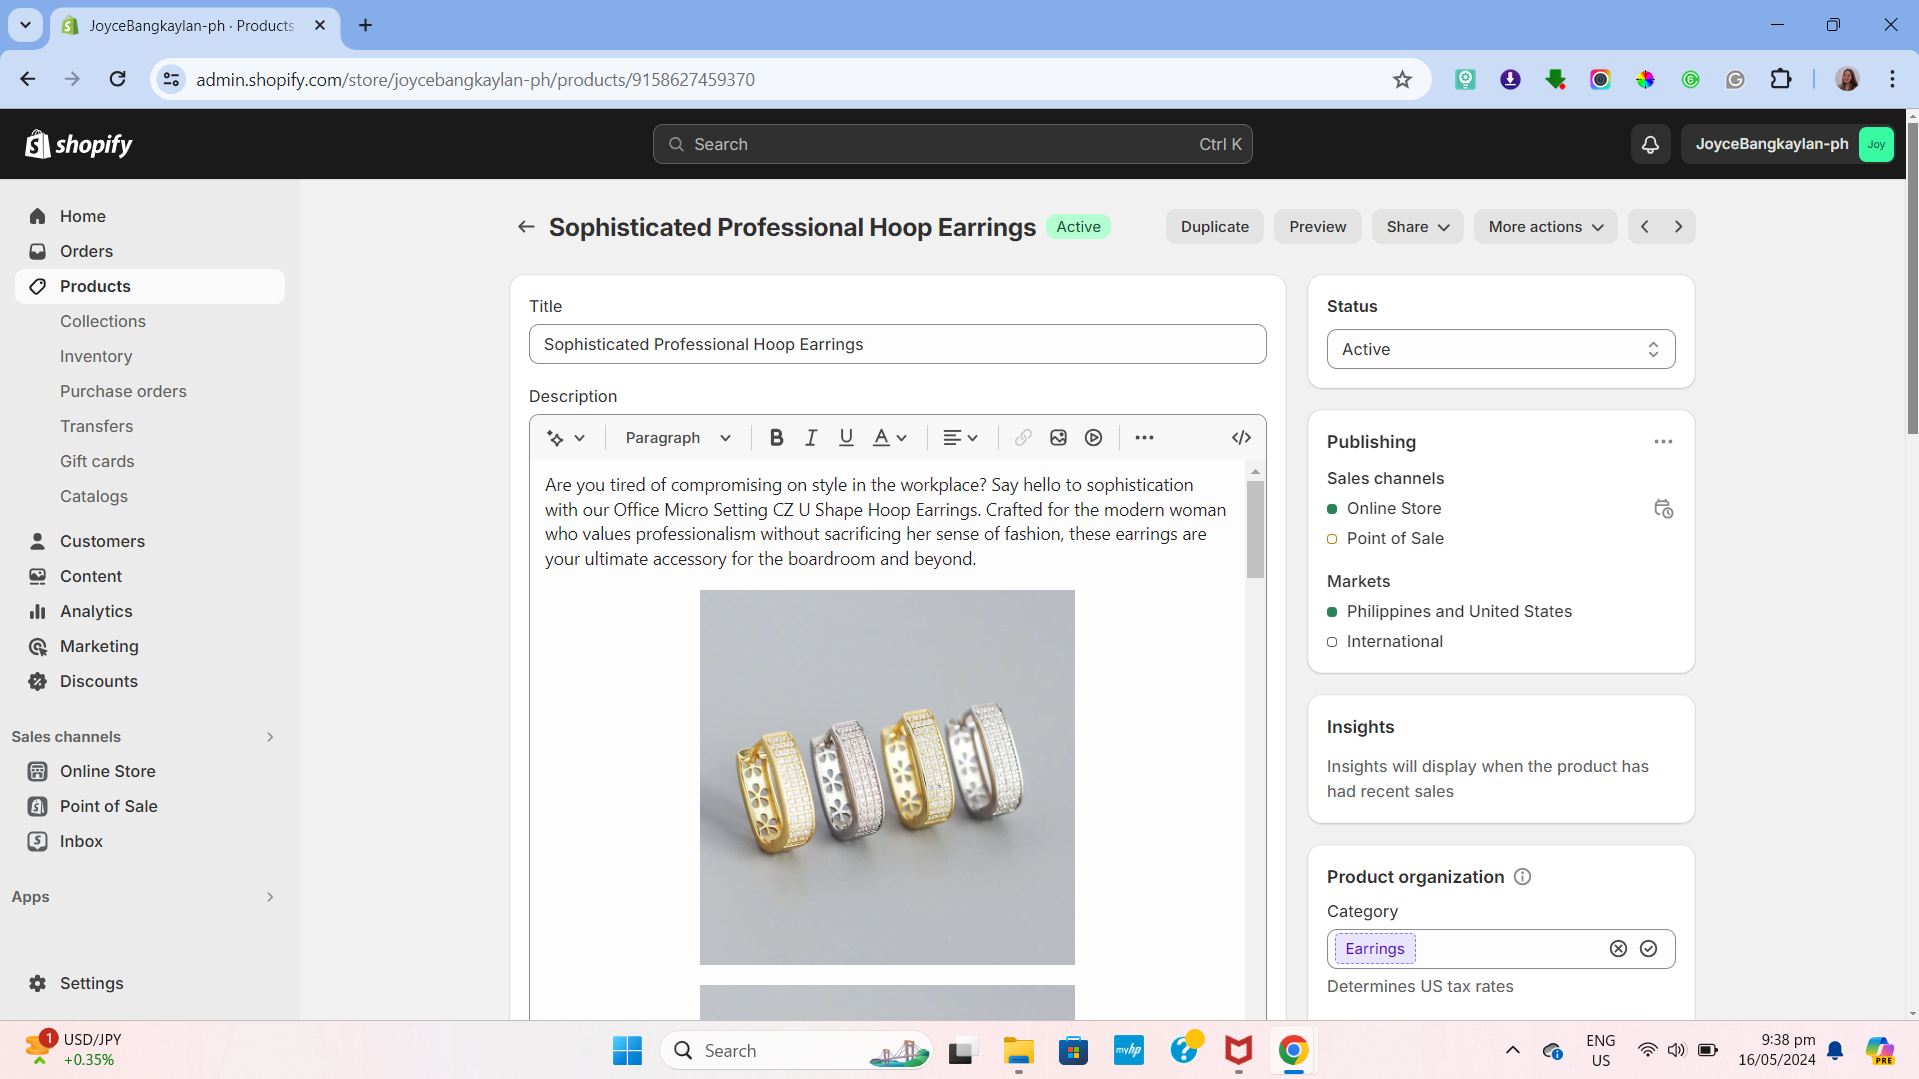Clear the Earrings category

[1618, 949]
